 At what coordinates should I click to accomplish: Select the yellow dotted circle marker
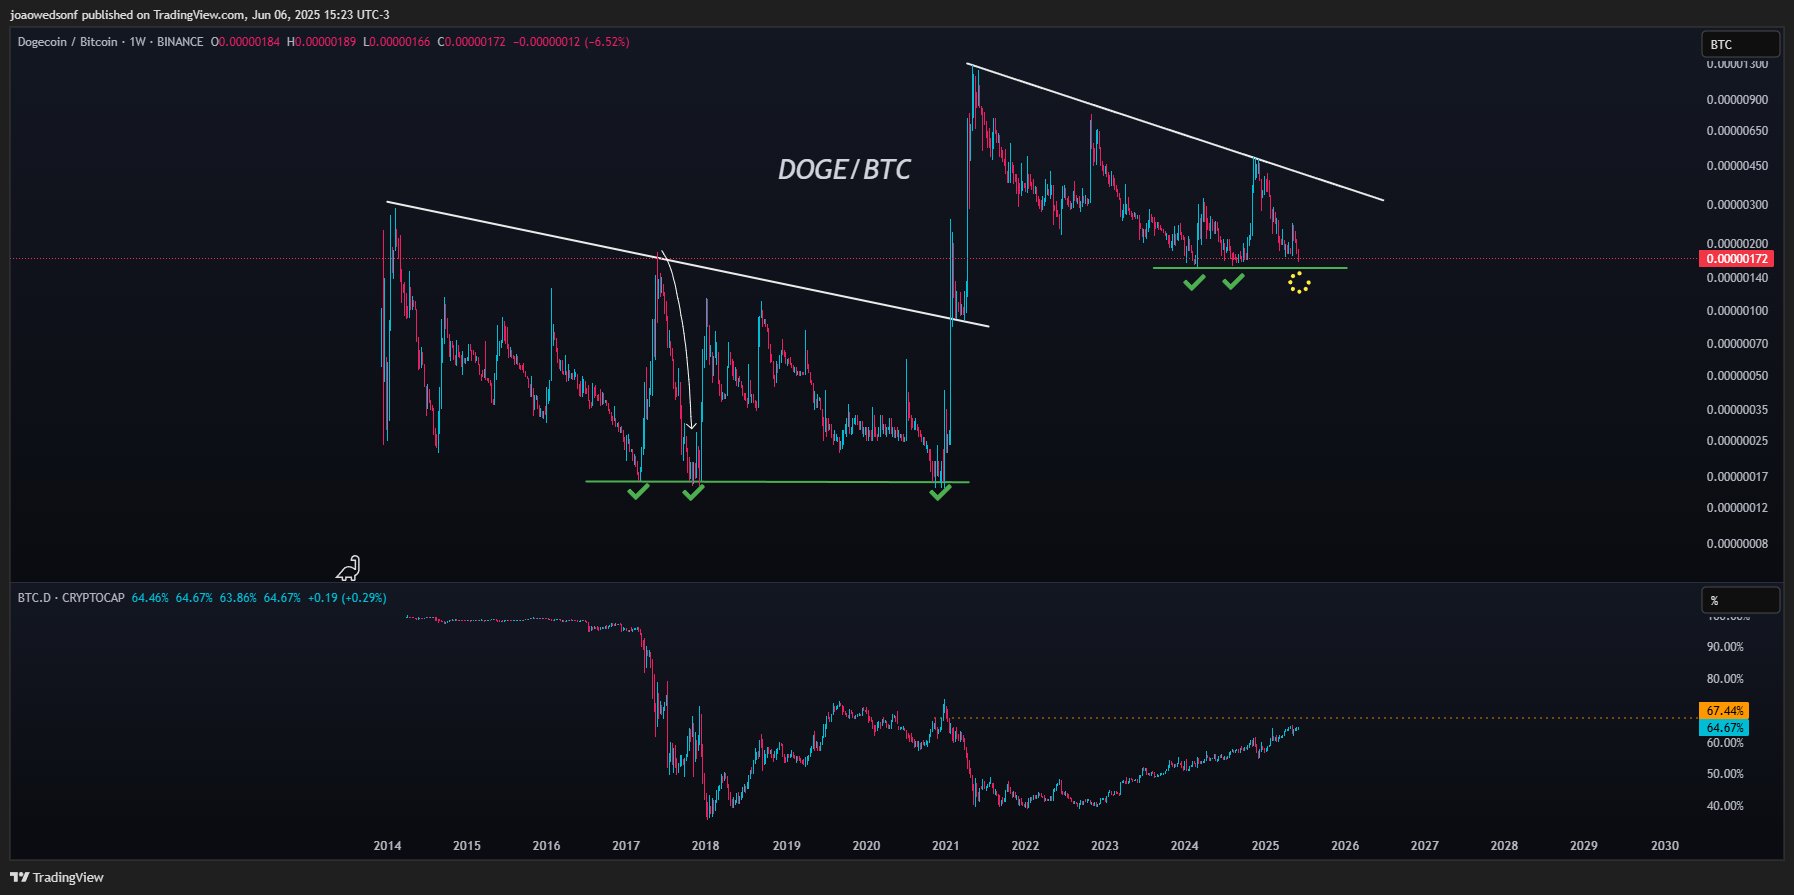[1299, 284]
